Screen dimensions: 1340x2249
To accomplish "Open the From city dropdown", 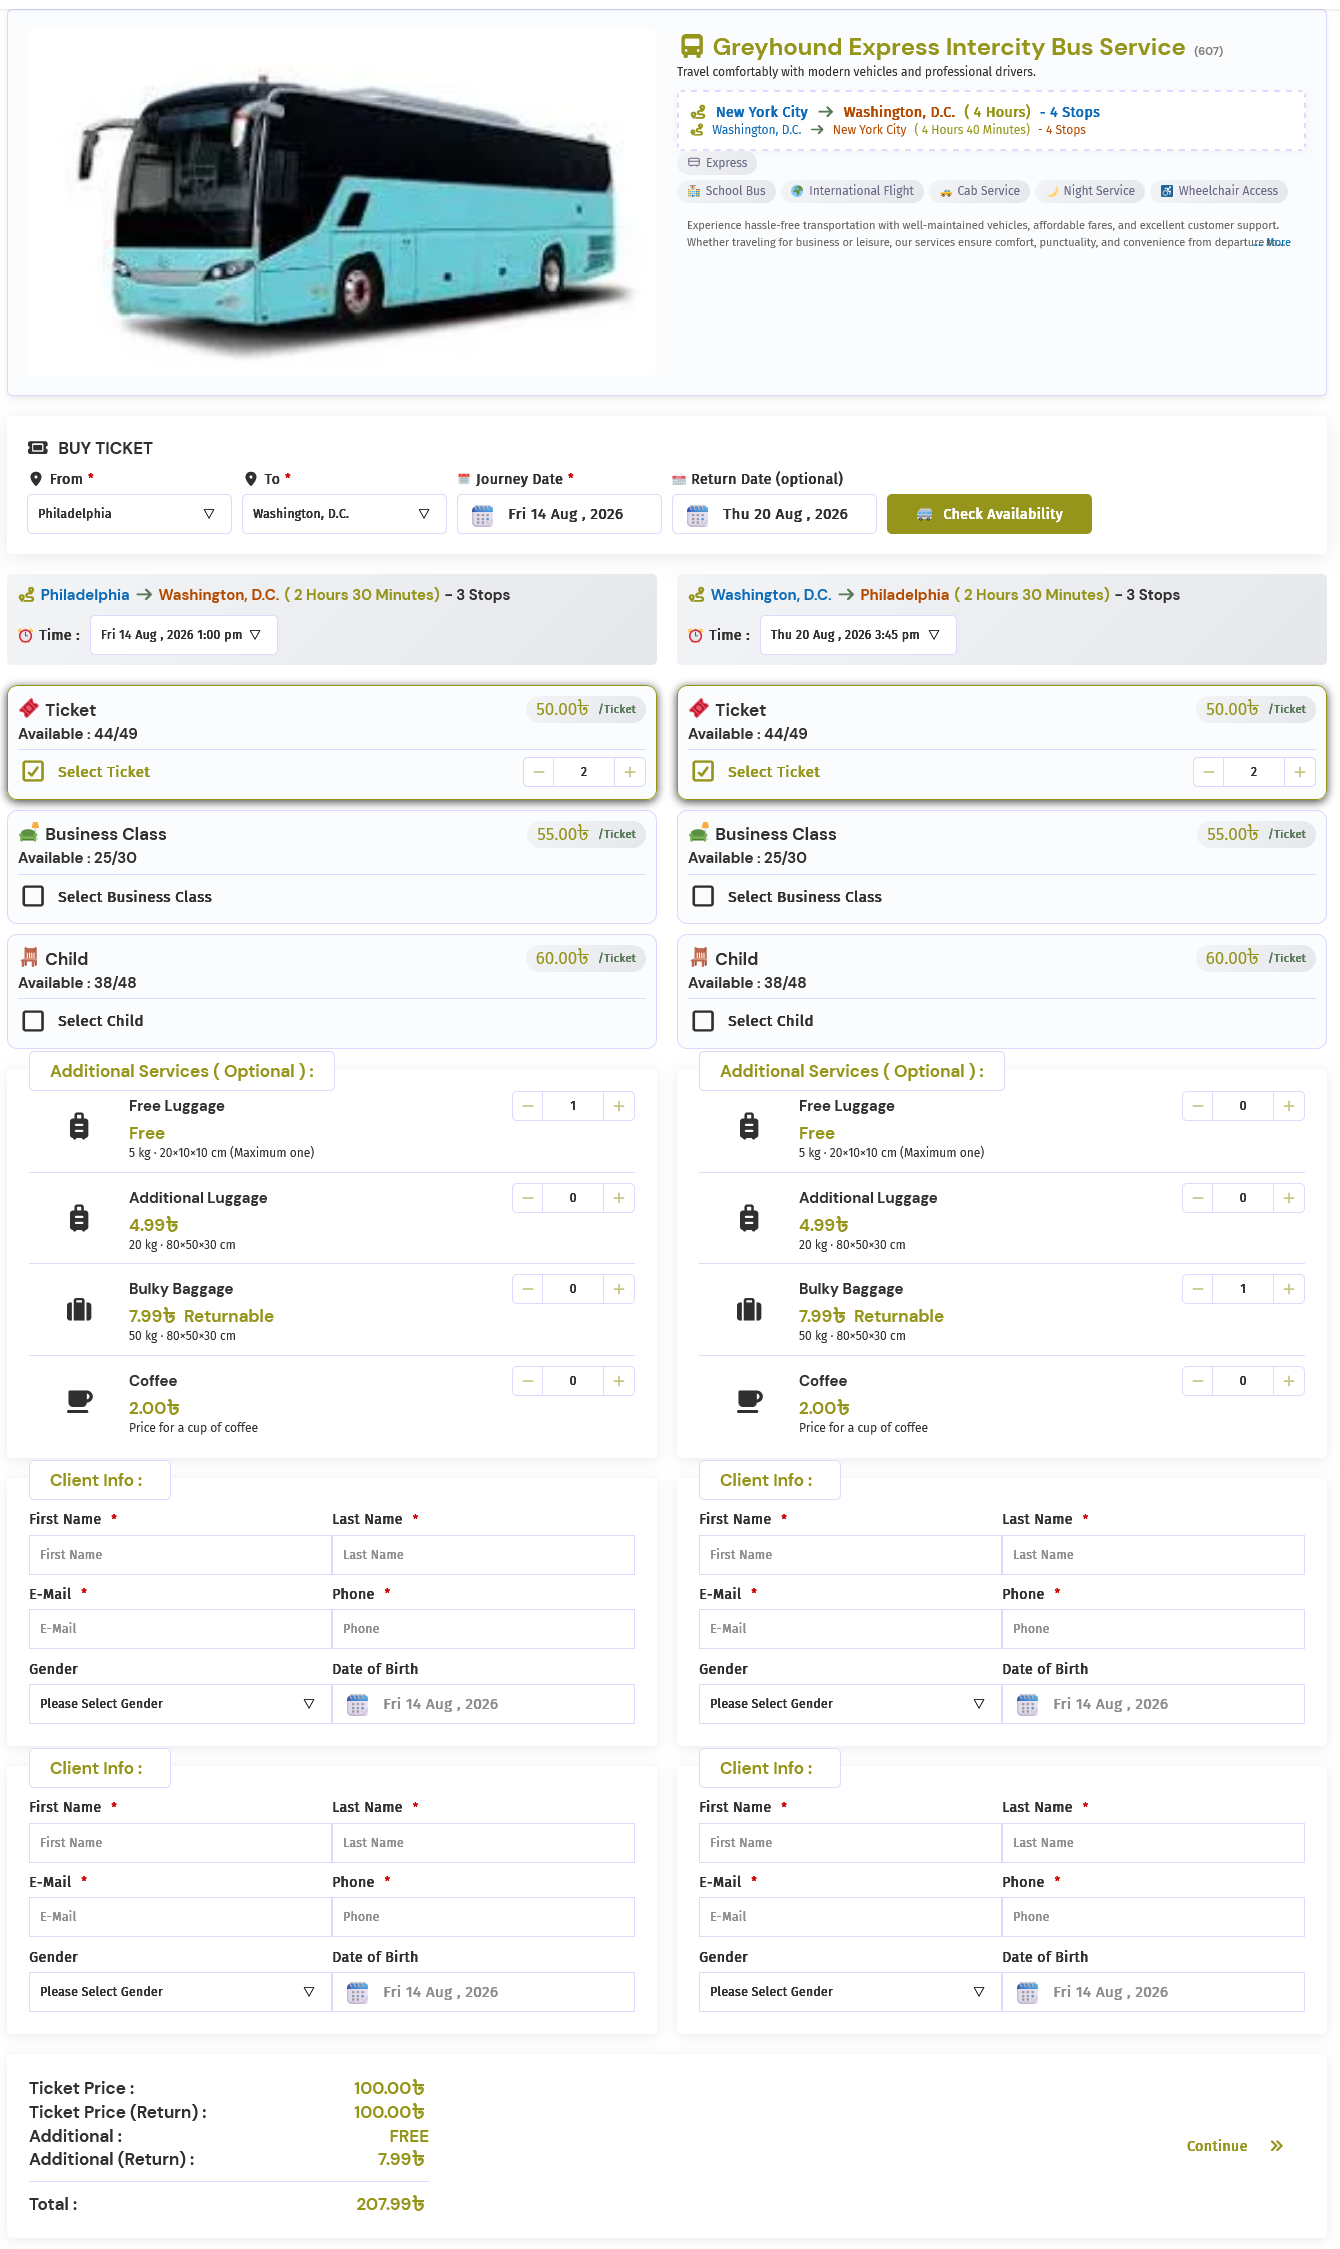I will (x=129, y=514).
